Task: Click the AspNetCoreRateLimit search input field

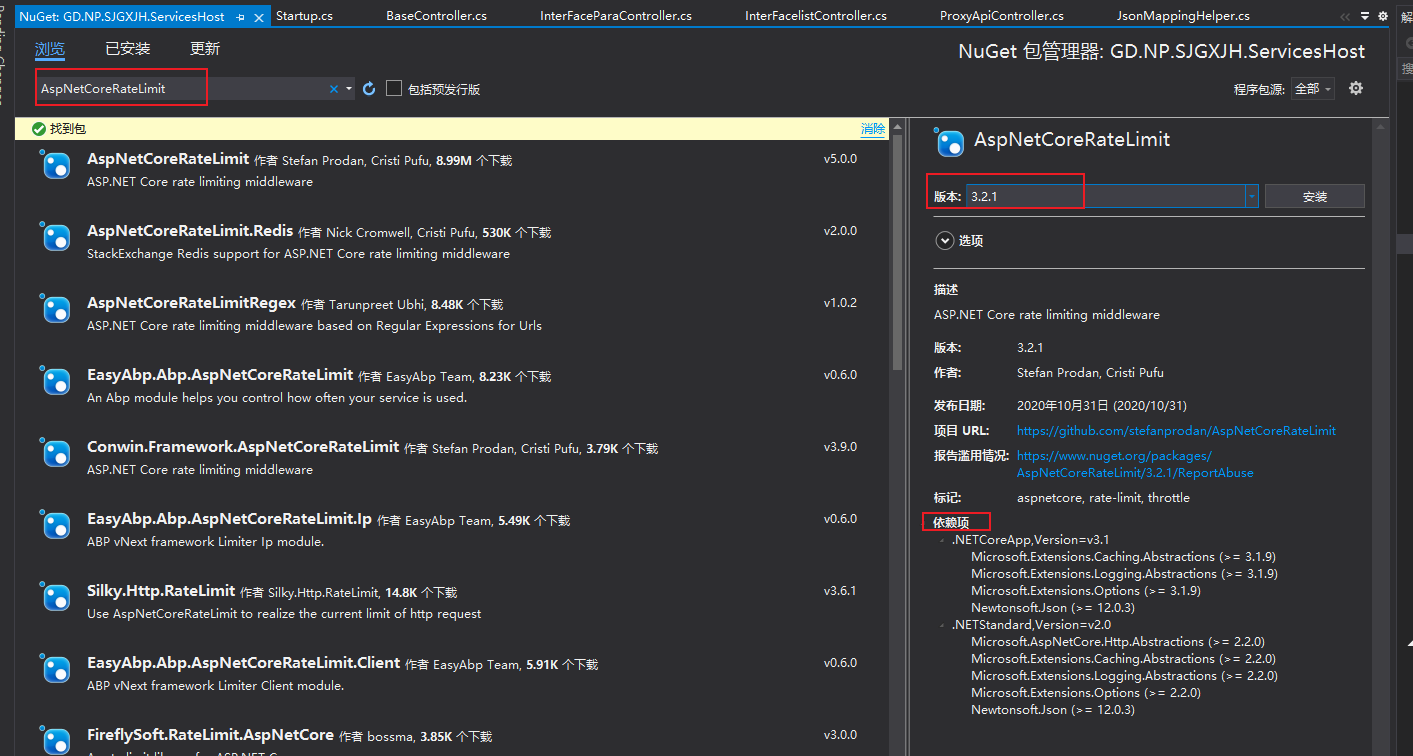Action: (x=182, y=89)
